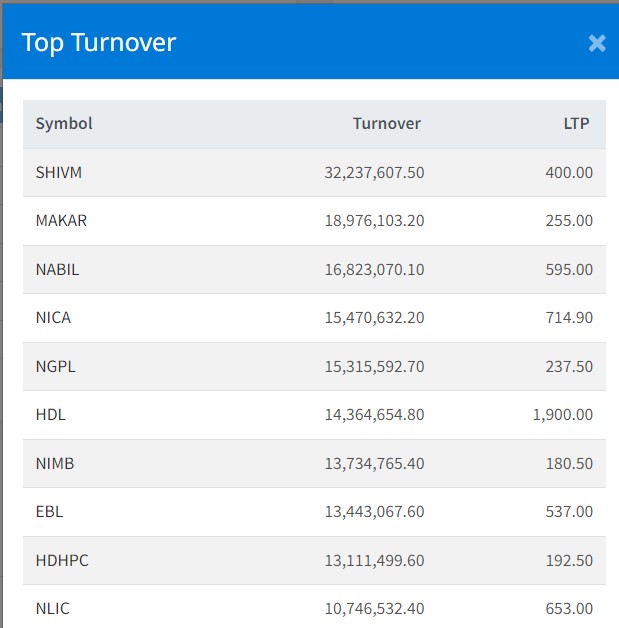Click the Turnover column header
The width and height of the screenshot is (619, 628).
pyautogui.click(x=386, y=124)
